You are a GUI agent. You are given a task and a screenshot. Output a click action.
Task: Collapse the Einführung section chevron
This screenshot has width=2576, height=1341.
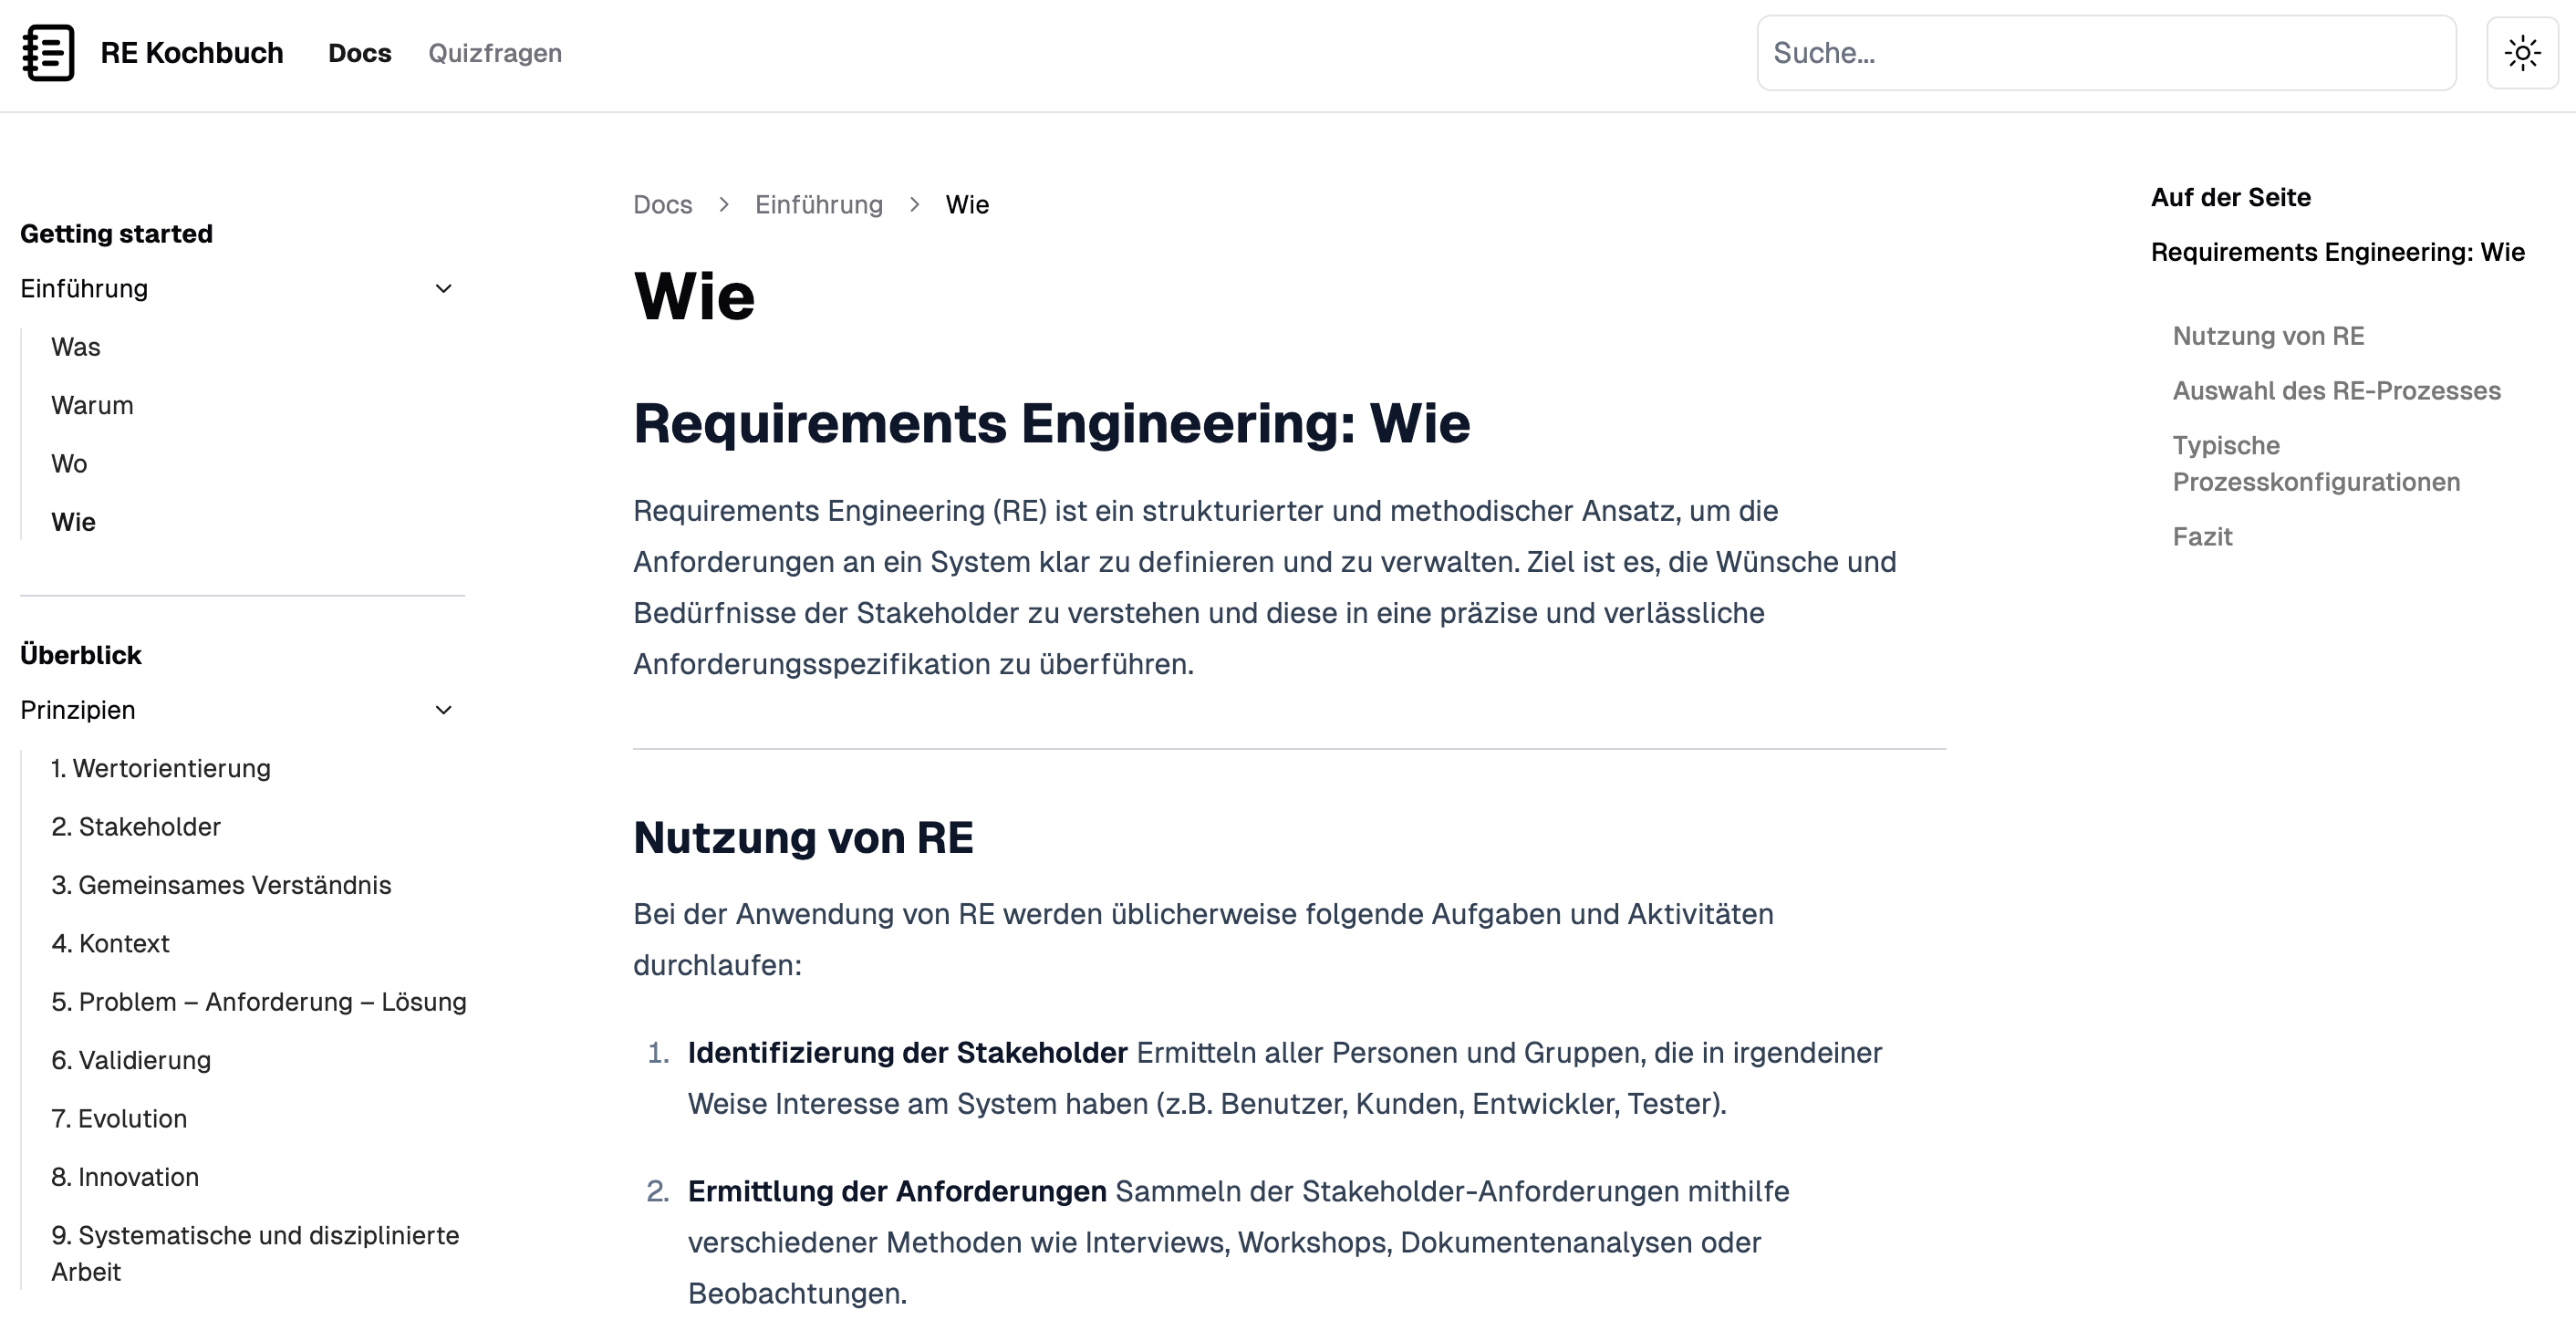(x=443, y=289)
